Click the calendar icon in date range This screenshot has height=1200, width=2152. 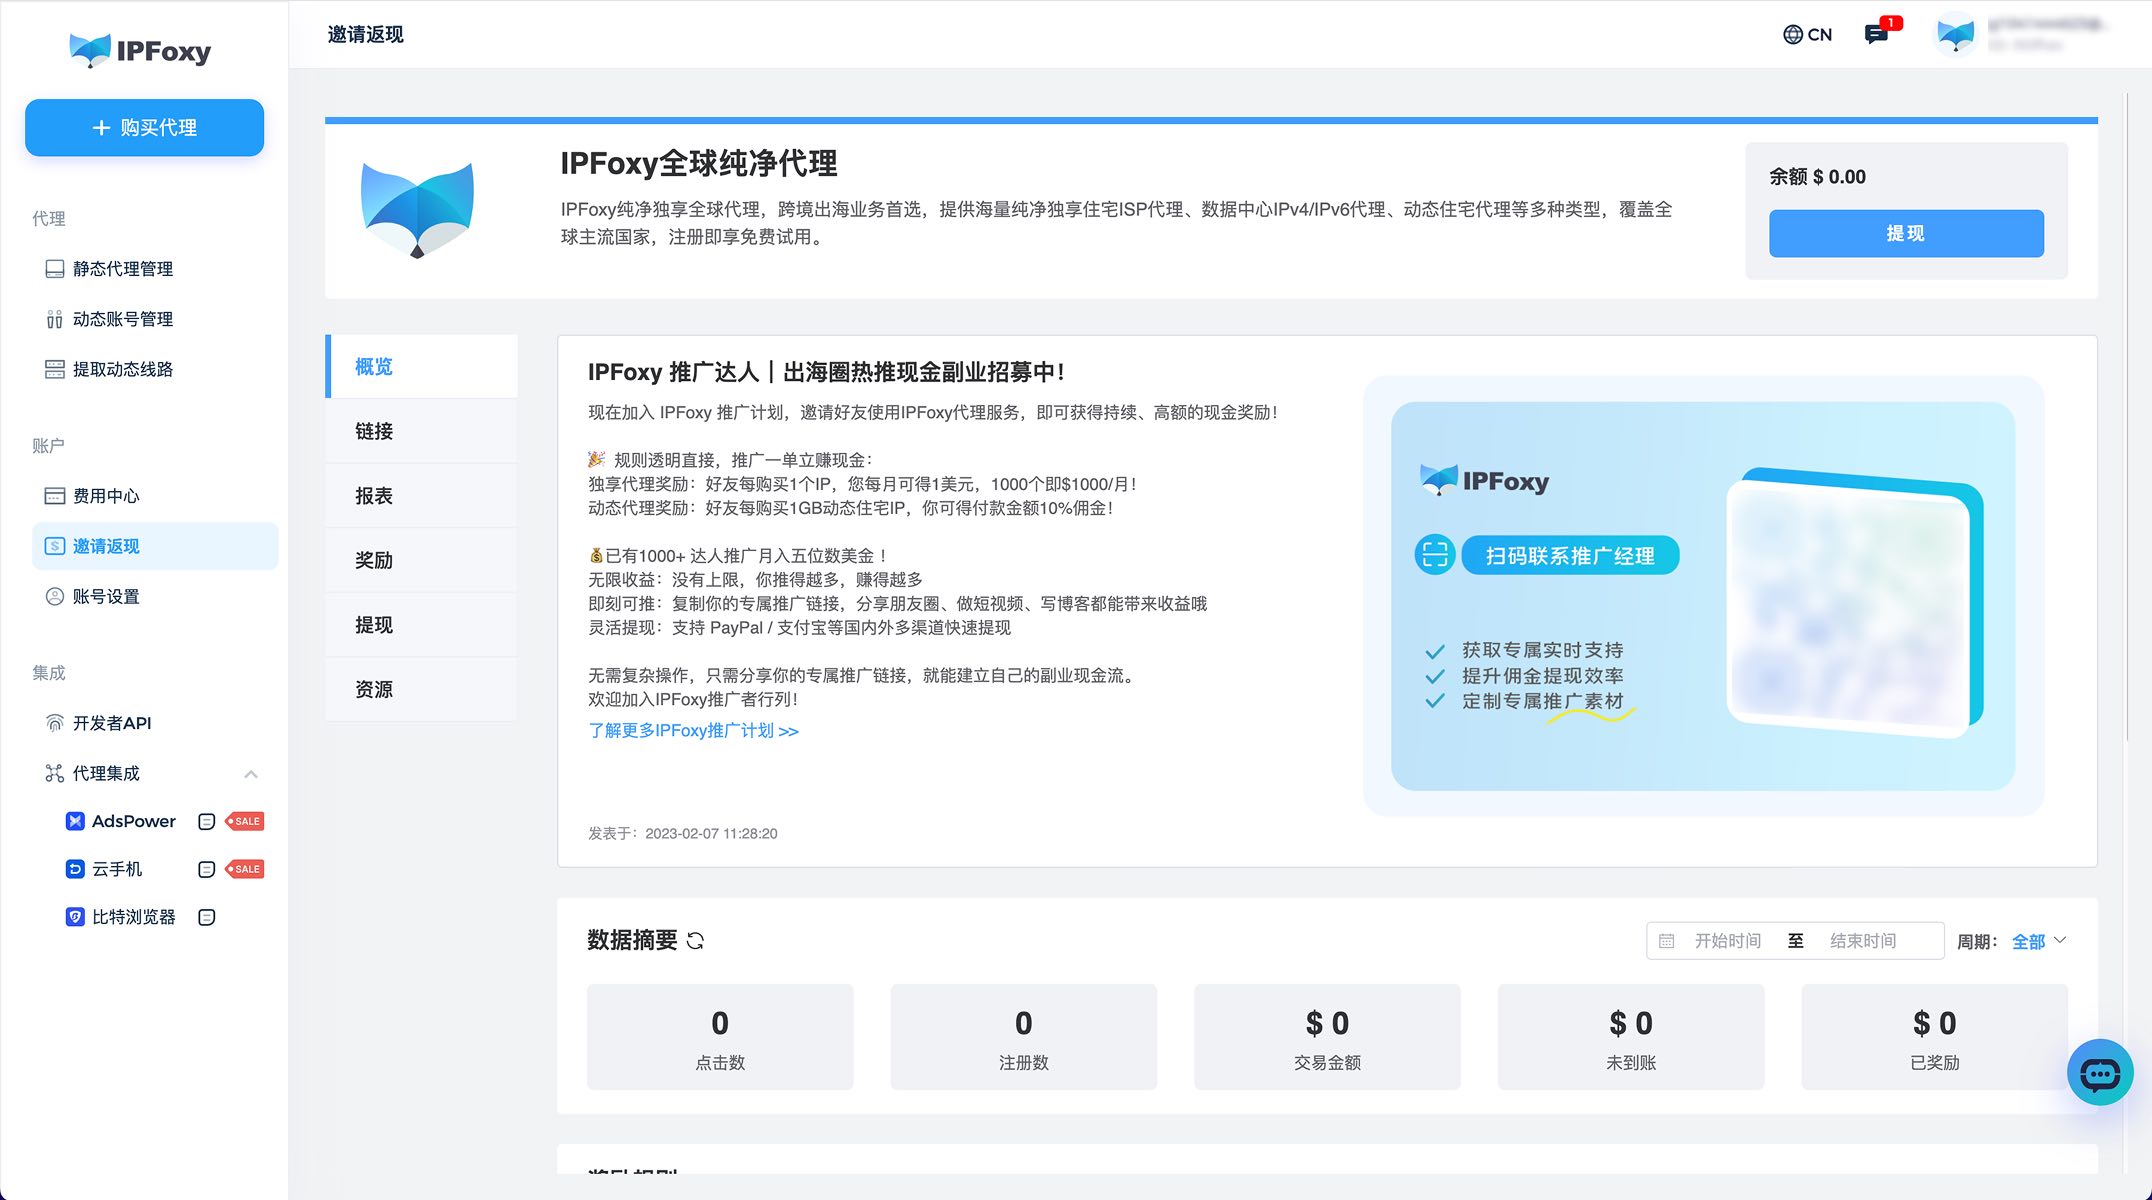pyautogui.click(x=1666, y=941)
